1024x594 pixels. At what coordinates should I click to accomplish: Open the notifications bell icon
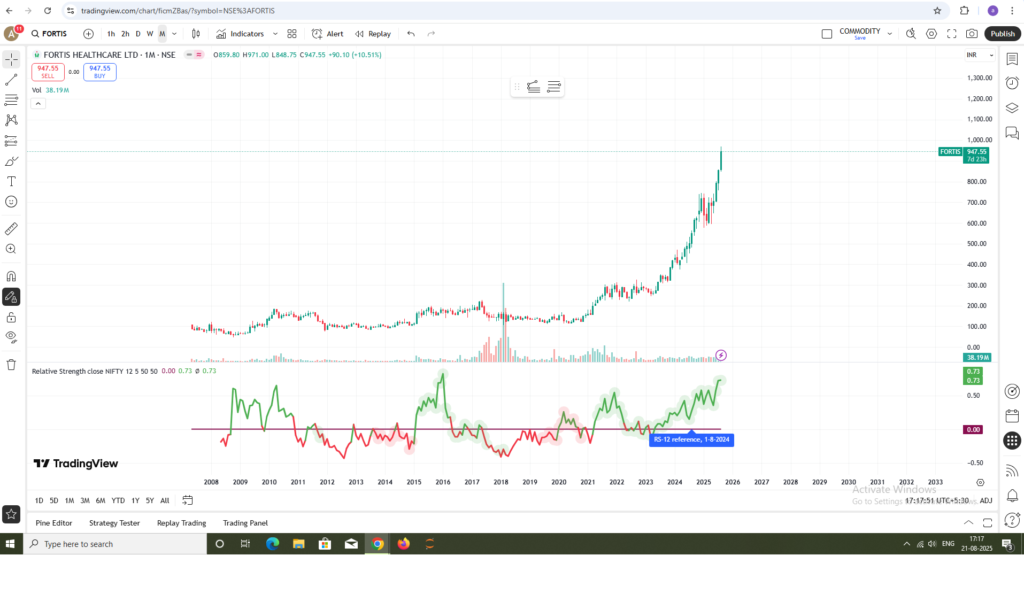[x=1012, y=495]
